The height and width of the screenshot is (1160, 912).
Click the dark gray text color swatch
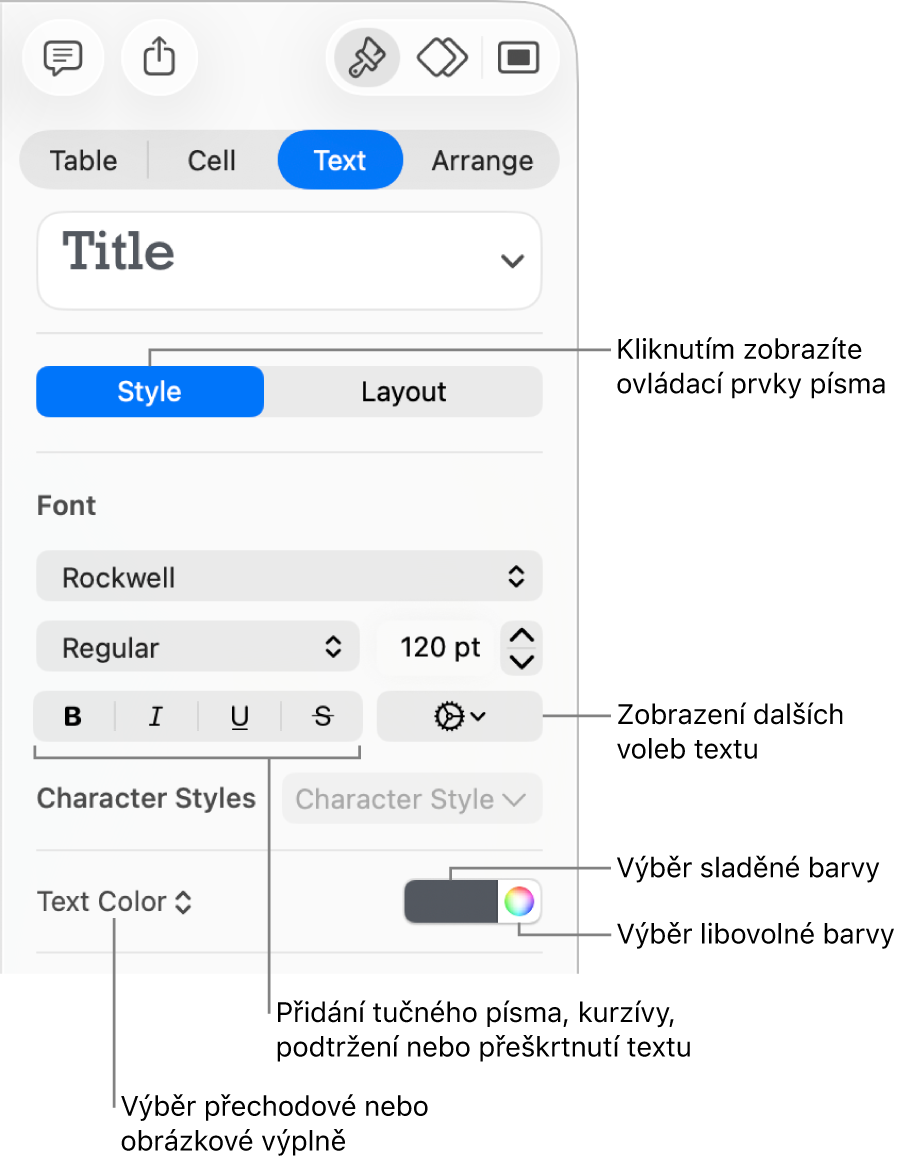pos(451,902)
